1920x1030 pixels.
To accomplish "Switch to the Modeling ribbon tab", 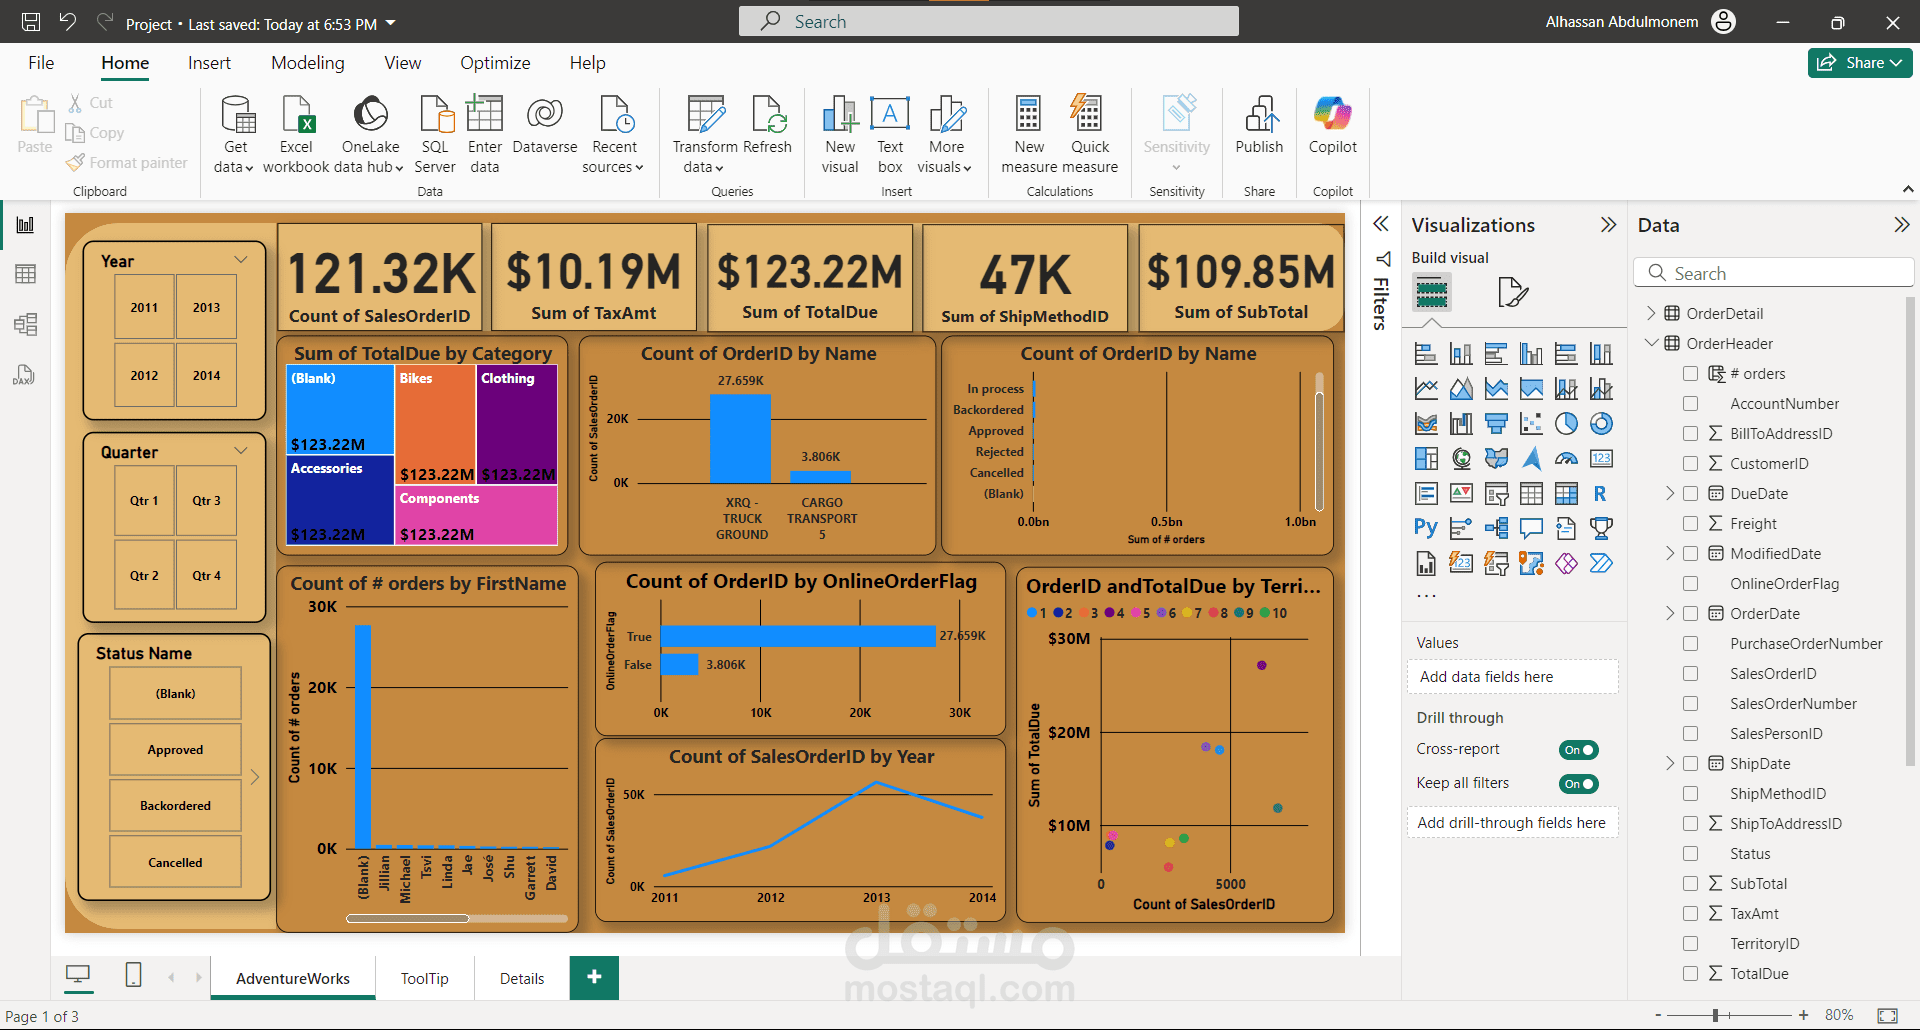I will click(x=307, y=62).
